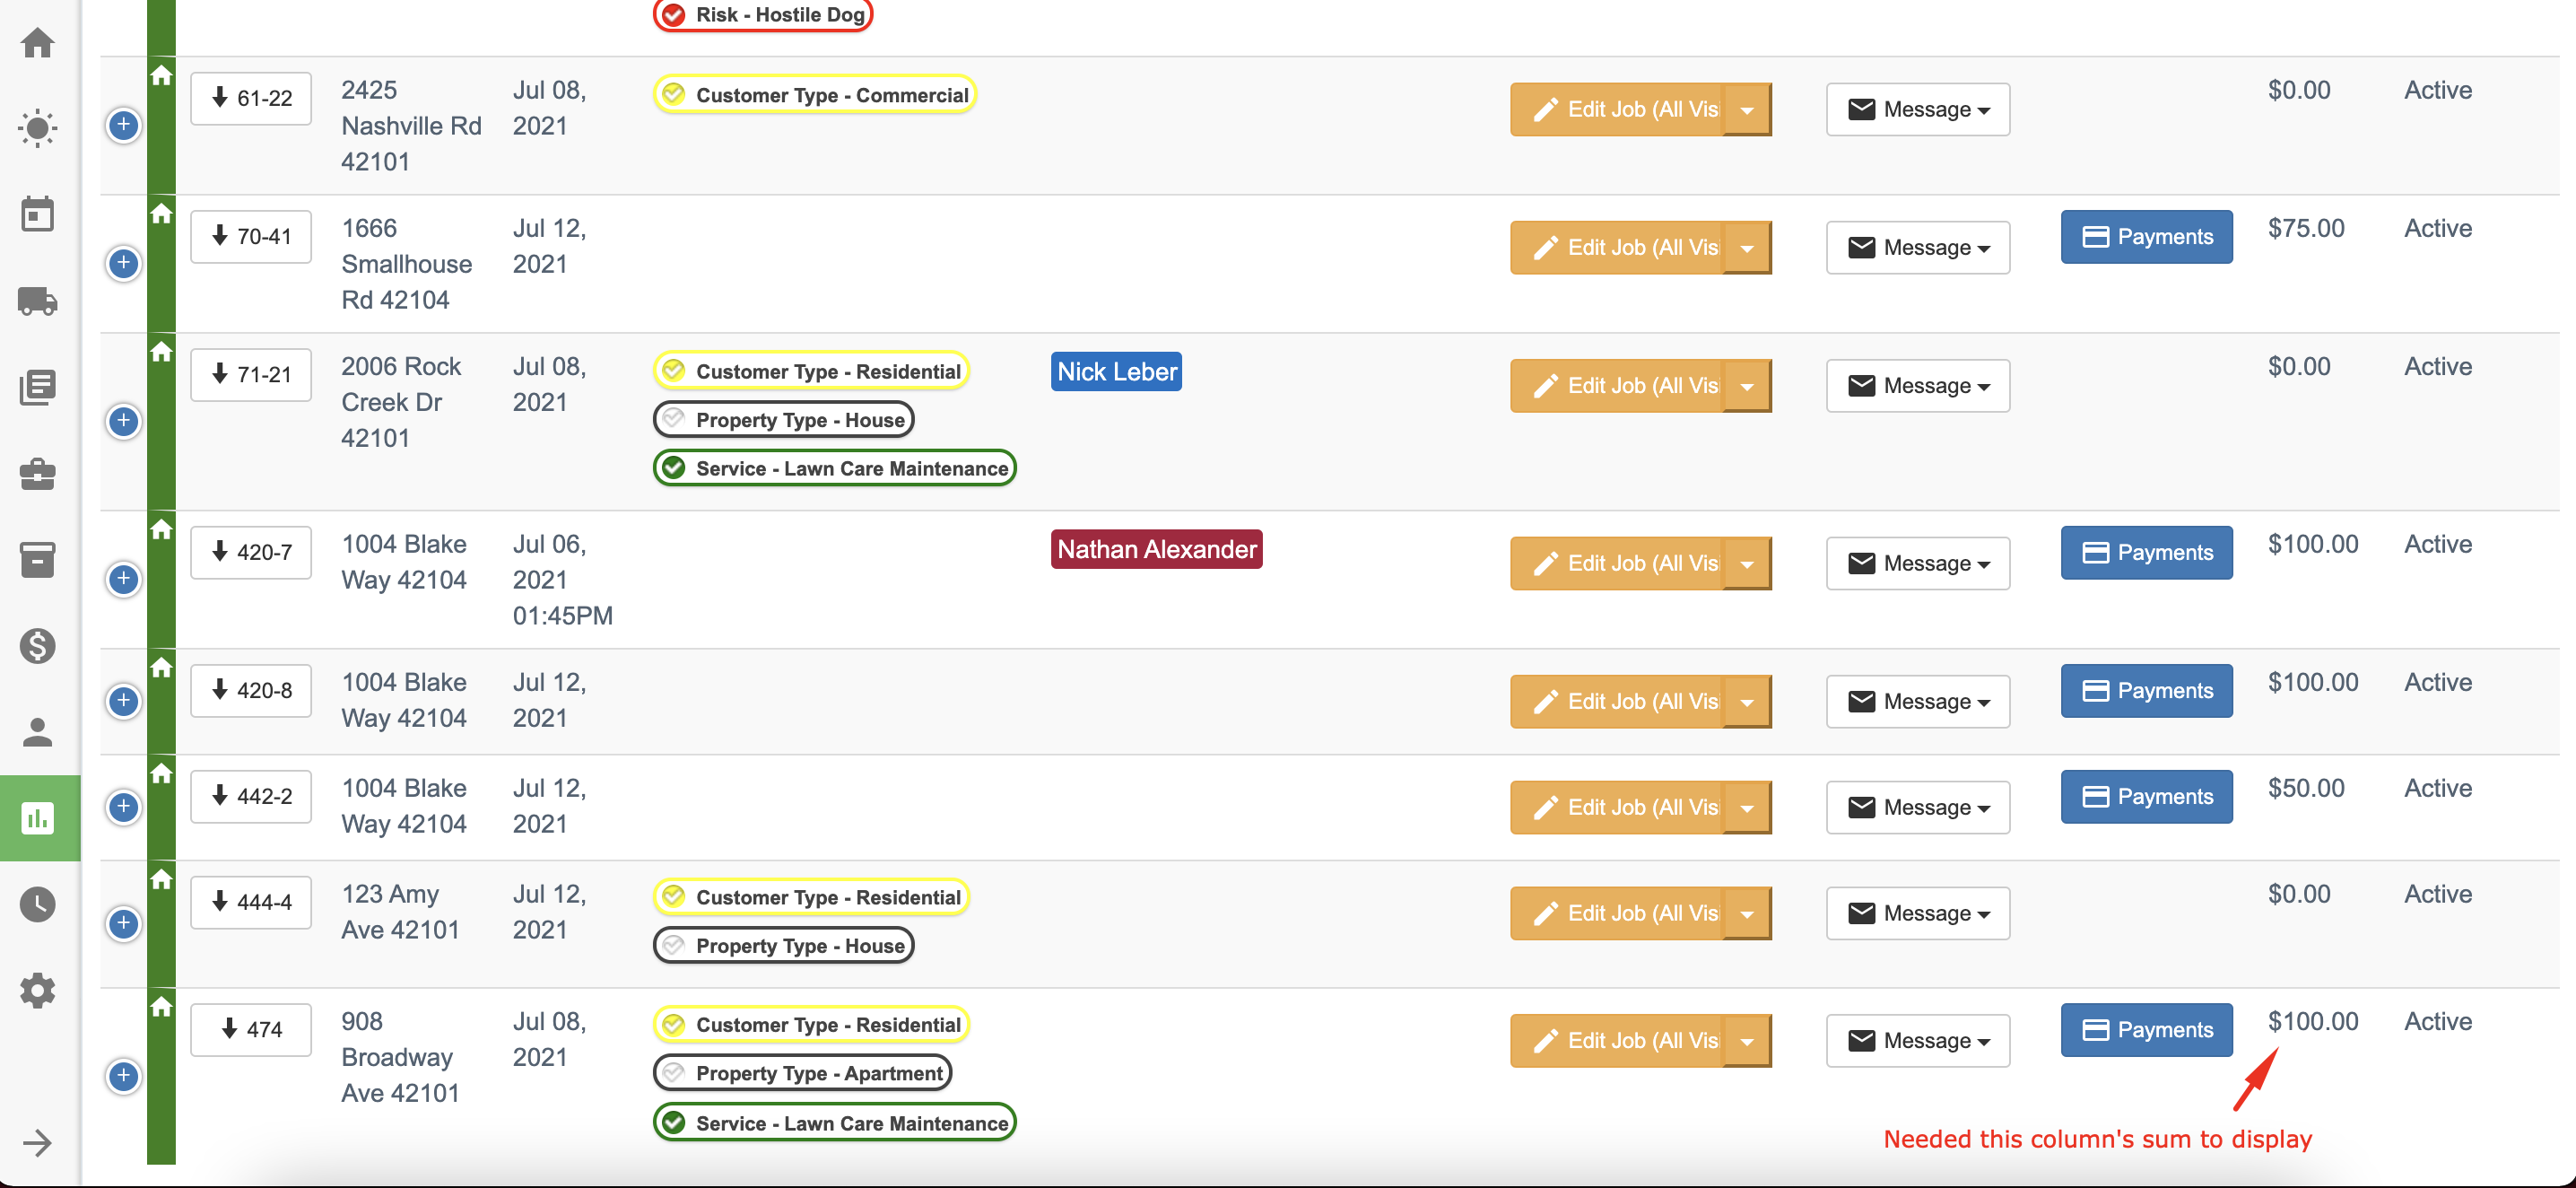Click job number 61-22 button
Screen dimensions: 2576x1188
tap(251, 98)
